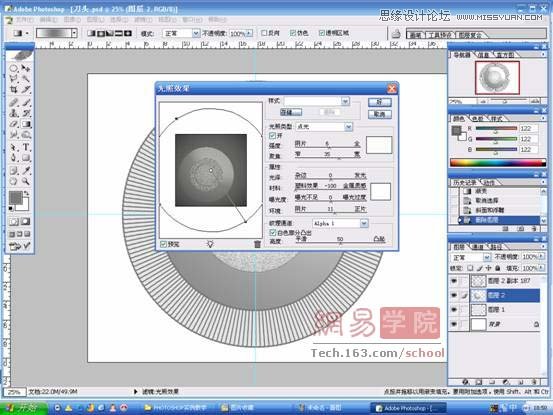The width and height of the screenshot is (553, 415).
Task: Hide the 背景 layer with eye icon
Action: point(454,324)
